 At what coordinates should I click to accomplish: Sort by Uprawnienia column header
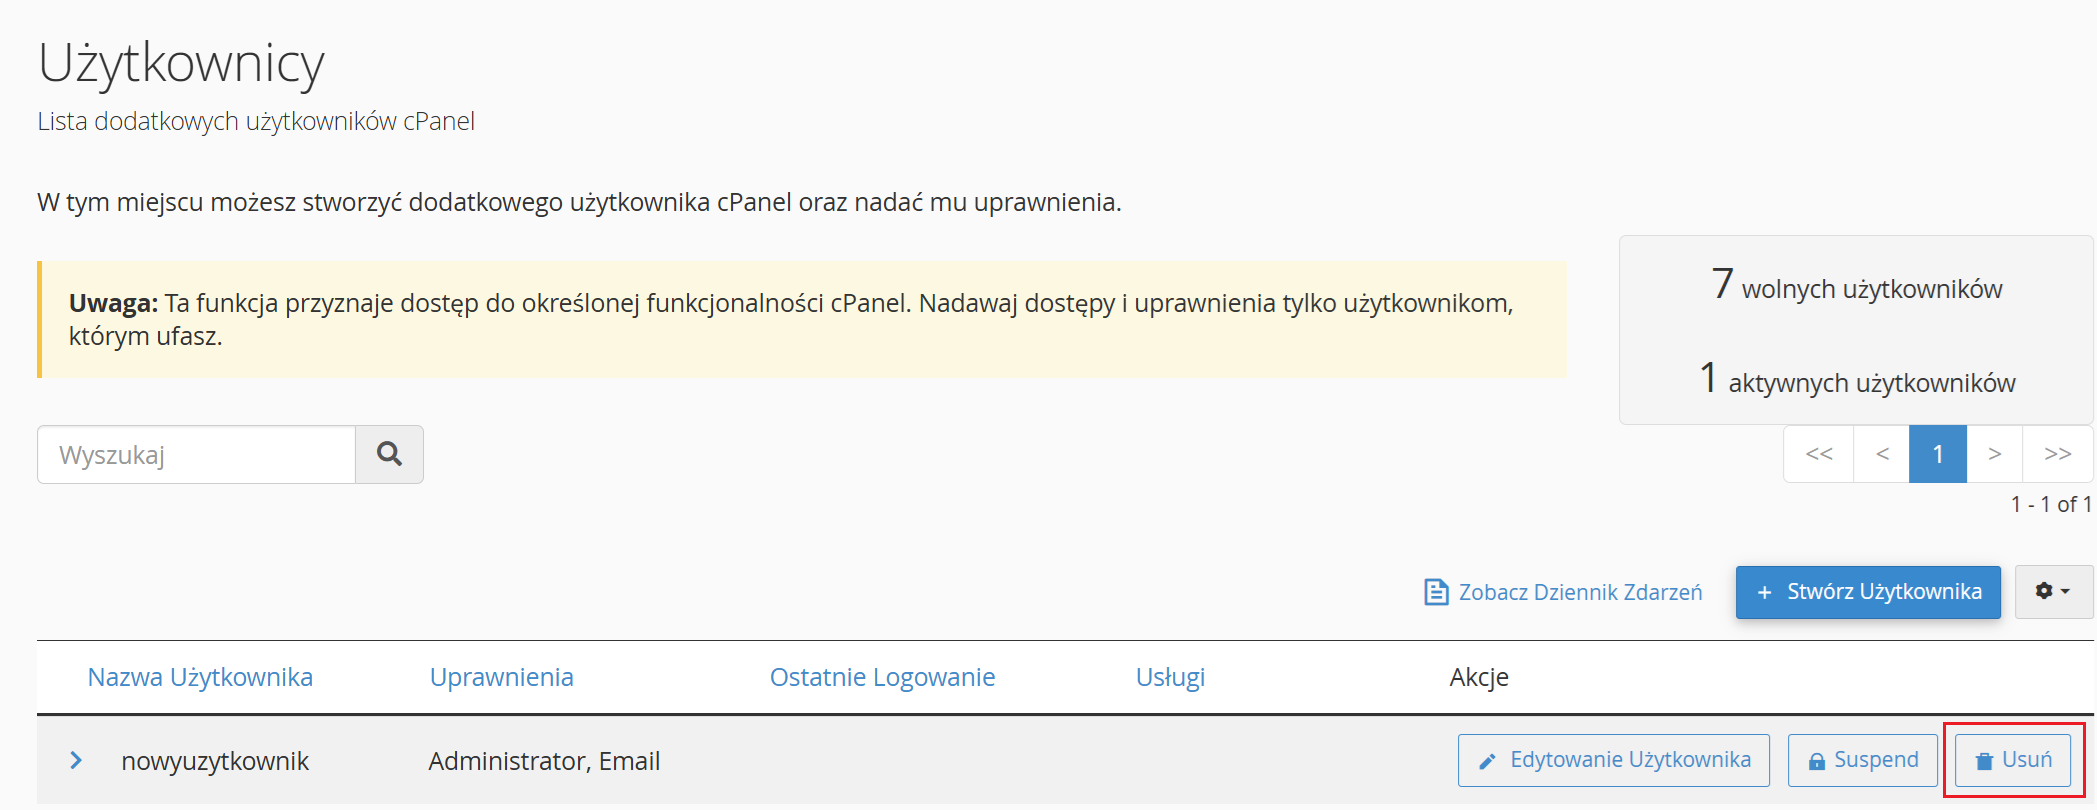tap(501, 677)
